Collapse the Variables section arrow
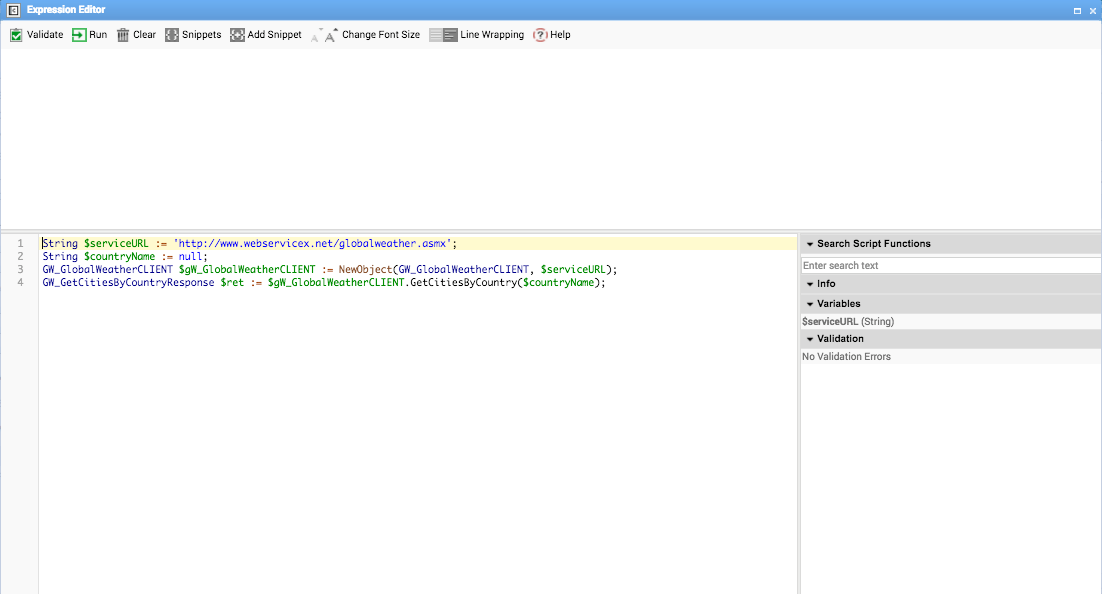Viewport: 1102px width, 594px height. pyautogui.click(x=810, y=304)
